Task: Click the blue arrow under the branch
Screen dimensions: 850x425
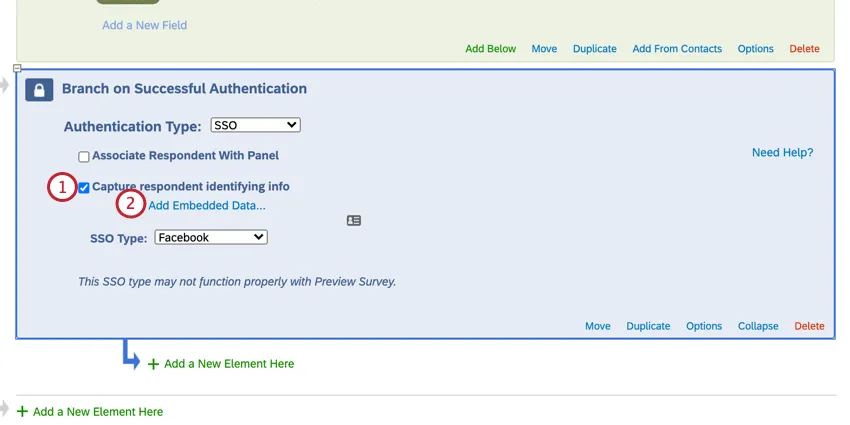Action: pos(130,356)
